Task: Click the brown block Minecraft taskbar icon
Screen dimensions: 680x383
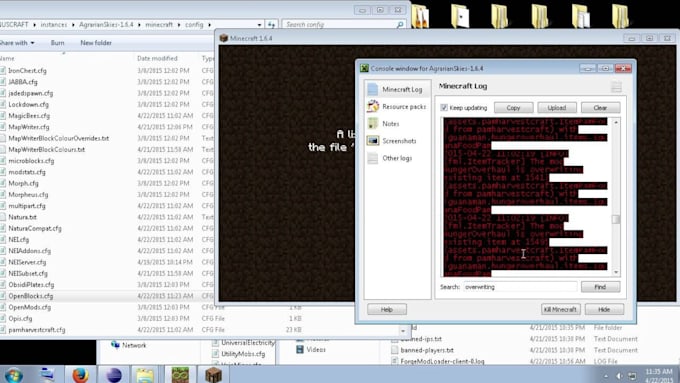Action: [x=213, y=374]
